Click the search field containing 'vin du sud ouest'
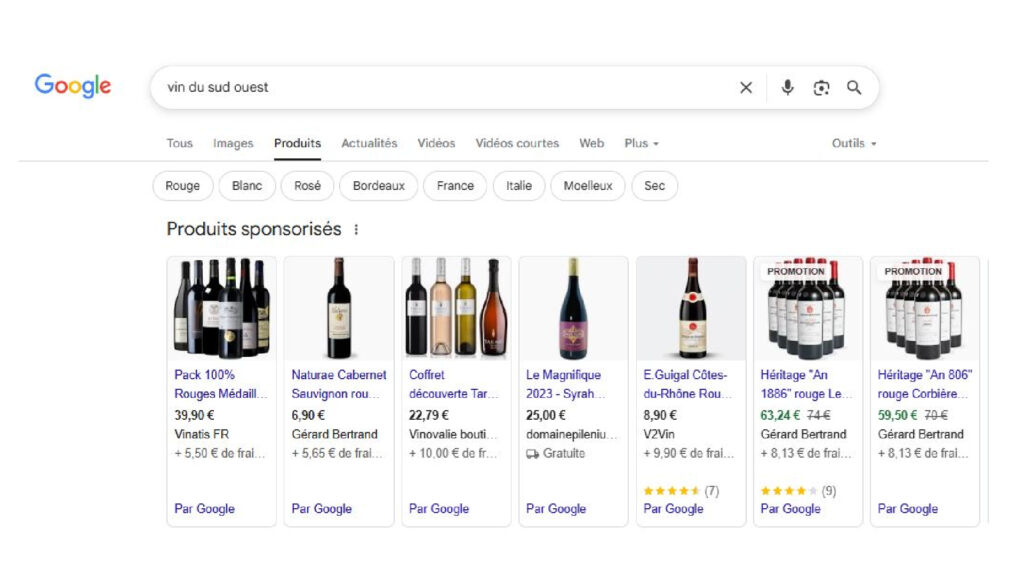Image resolution: width=1024 pixels, height=576 pixels. coord(440,88)
